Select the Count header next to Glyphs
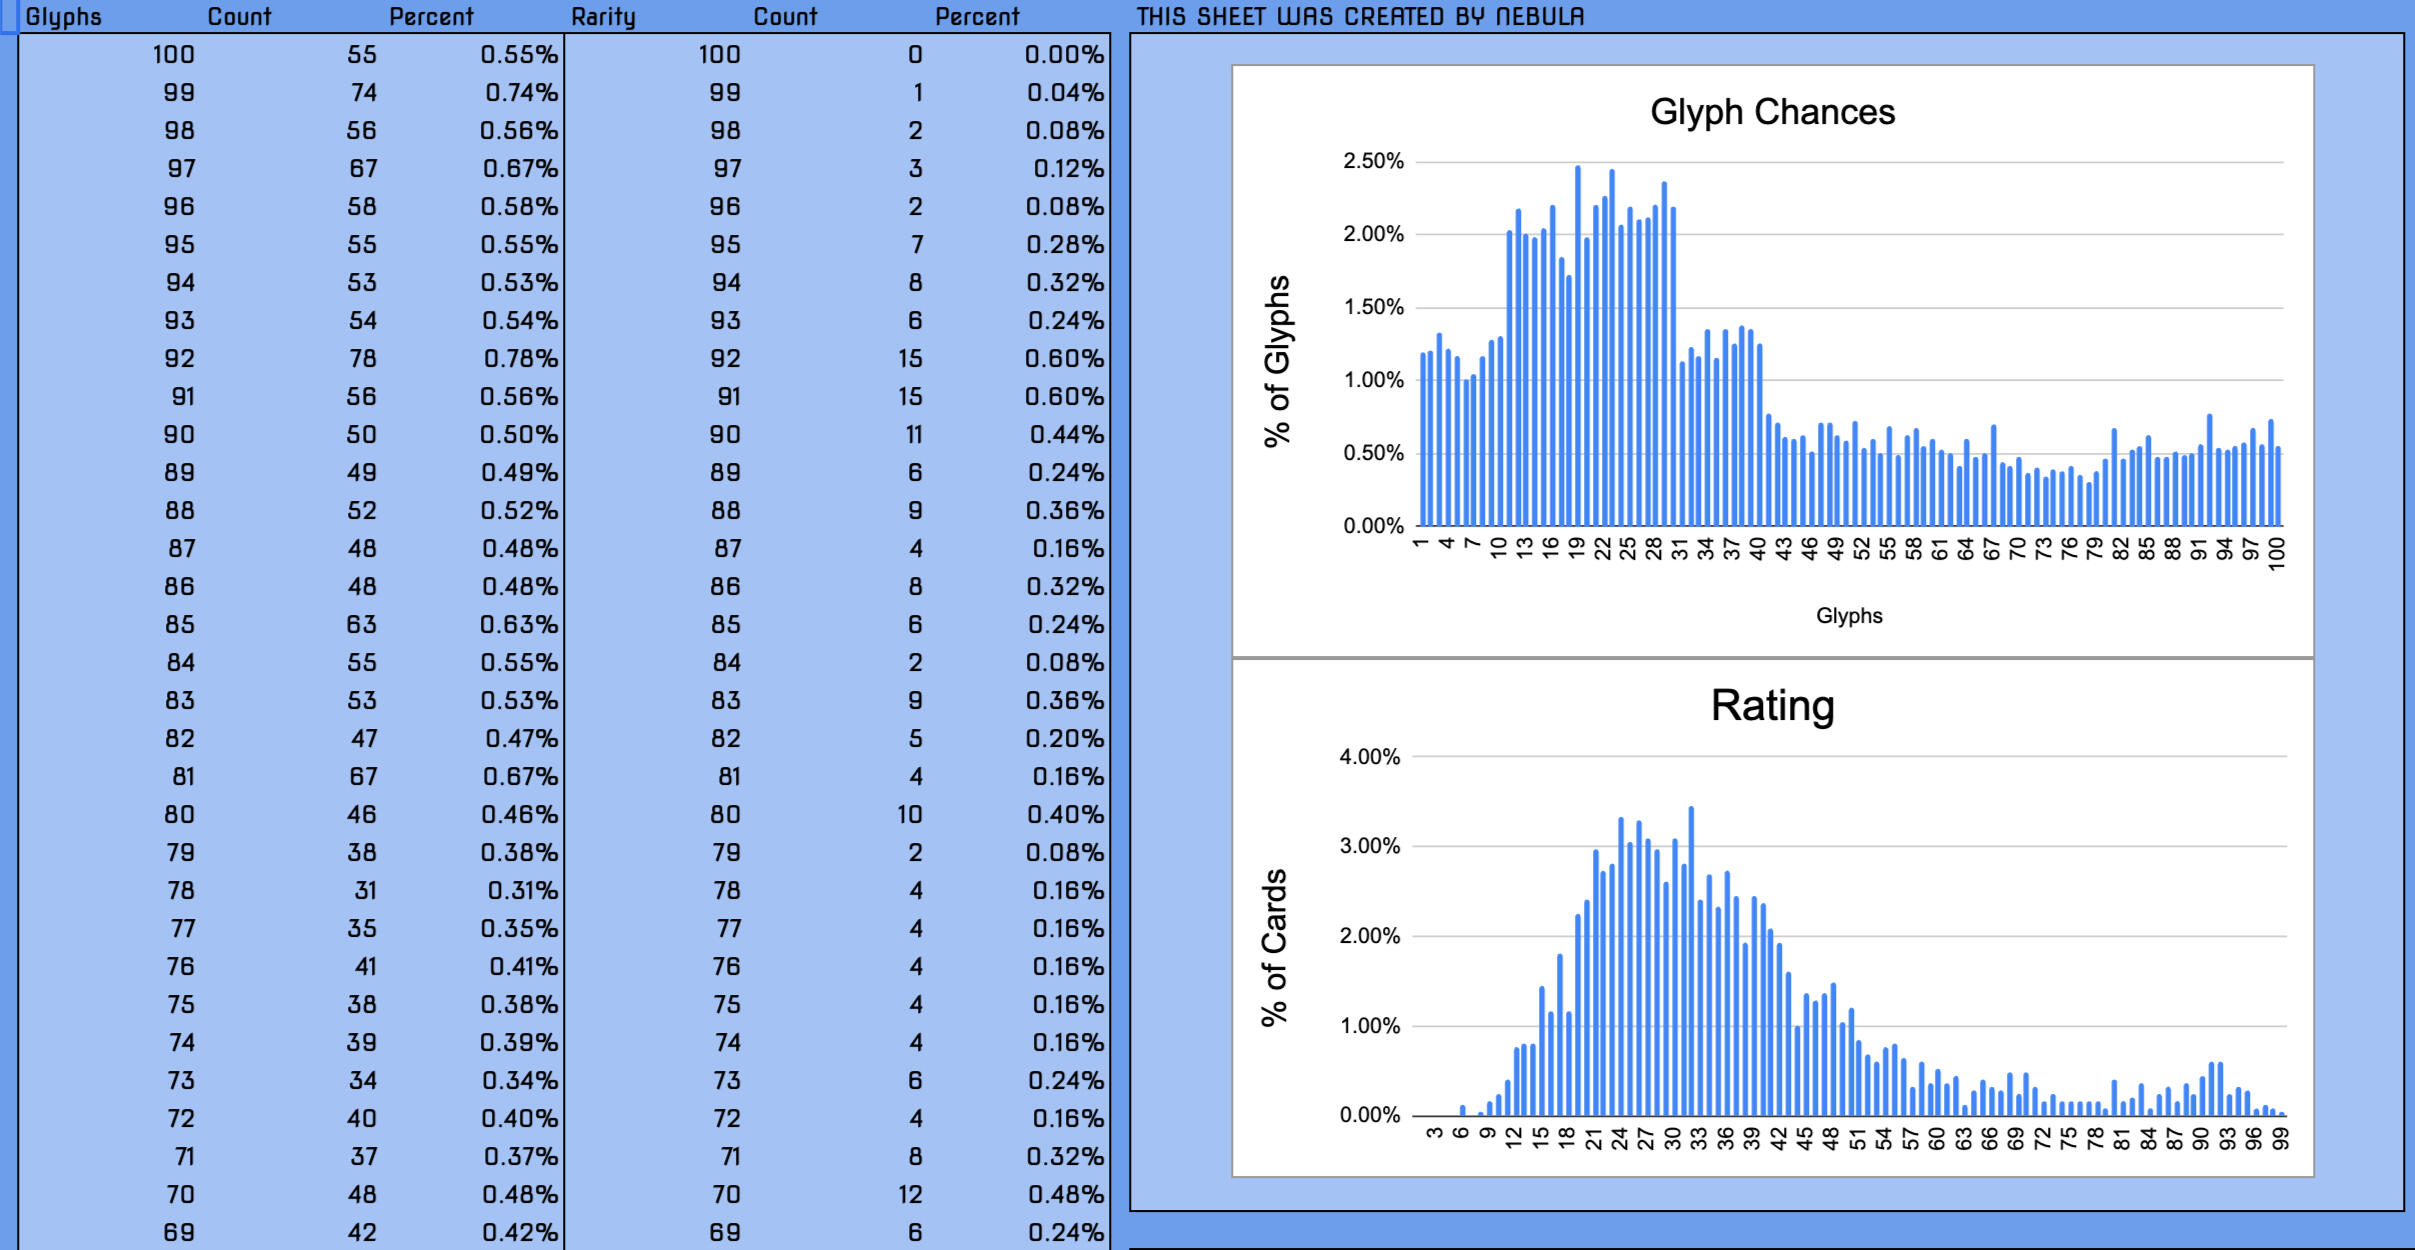Viewport: 2415px width, 1250px height. coord(239,16)
